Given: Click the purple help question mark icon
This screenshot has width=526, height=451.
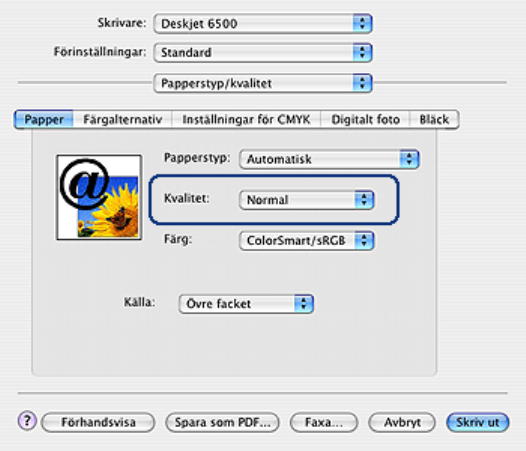Looking at the screenshot, I should (x=27, y=420).
